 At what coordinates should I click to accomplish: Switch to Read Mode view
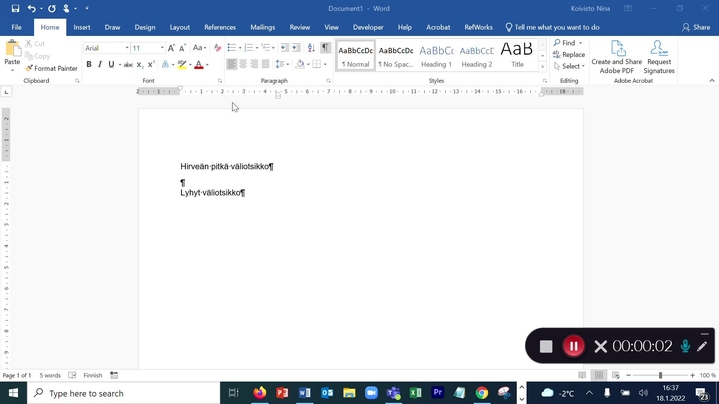(x=582, y=375)
